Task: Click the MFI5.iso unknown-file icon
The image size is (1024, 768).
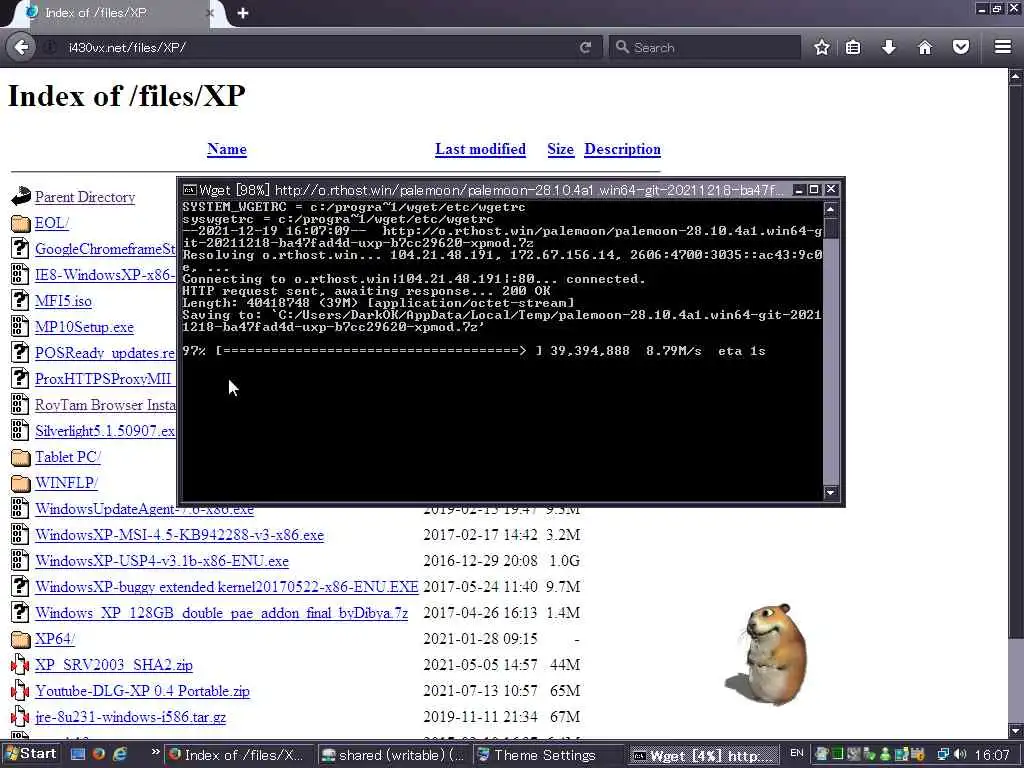Action: tap(20, 300)
